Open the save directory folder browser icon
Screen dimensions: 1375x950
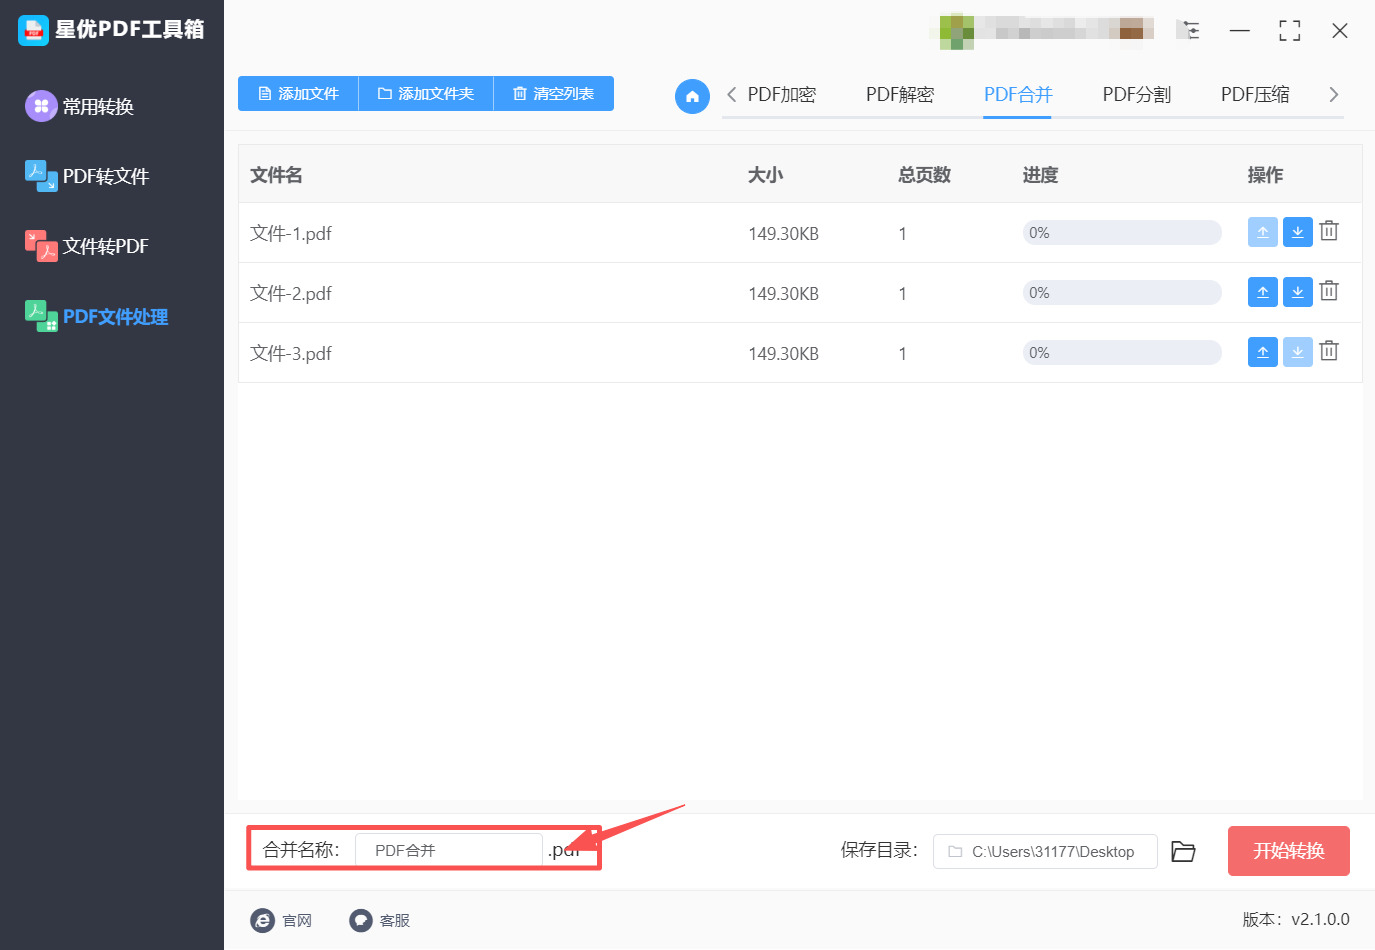tap(1184, 851)
